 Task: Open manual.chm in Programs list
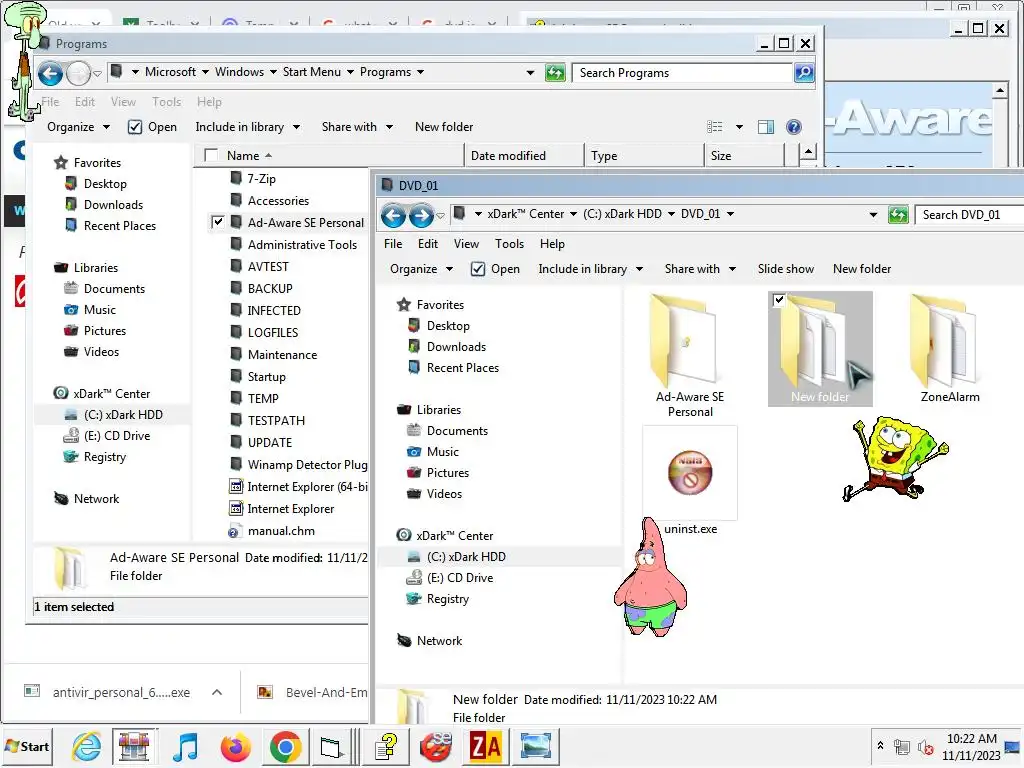pyautogui.click(x=281, y=531)
